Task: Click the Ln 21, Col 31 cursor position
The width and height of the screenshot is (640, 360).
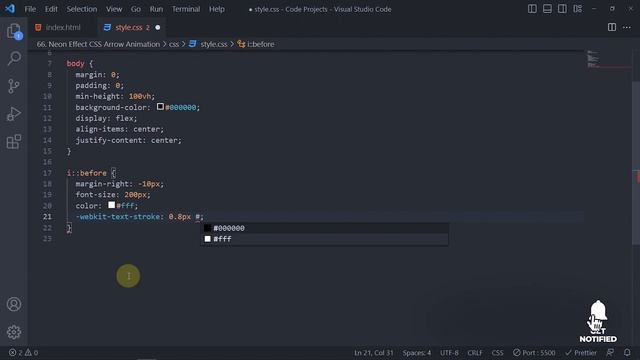Action: click(x=373, y=353)
